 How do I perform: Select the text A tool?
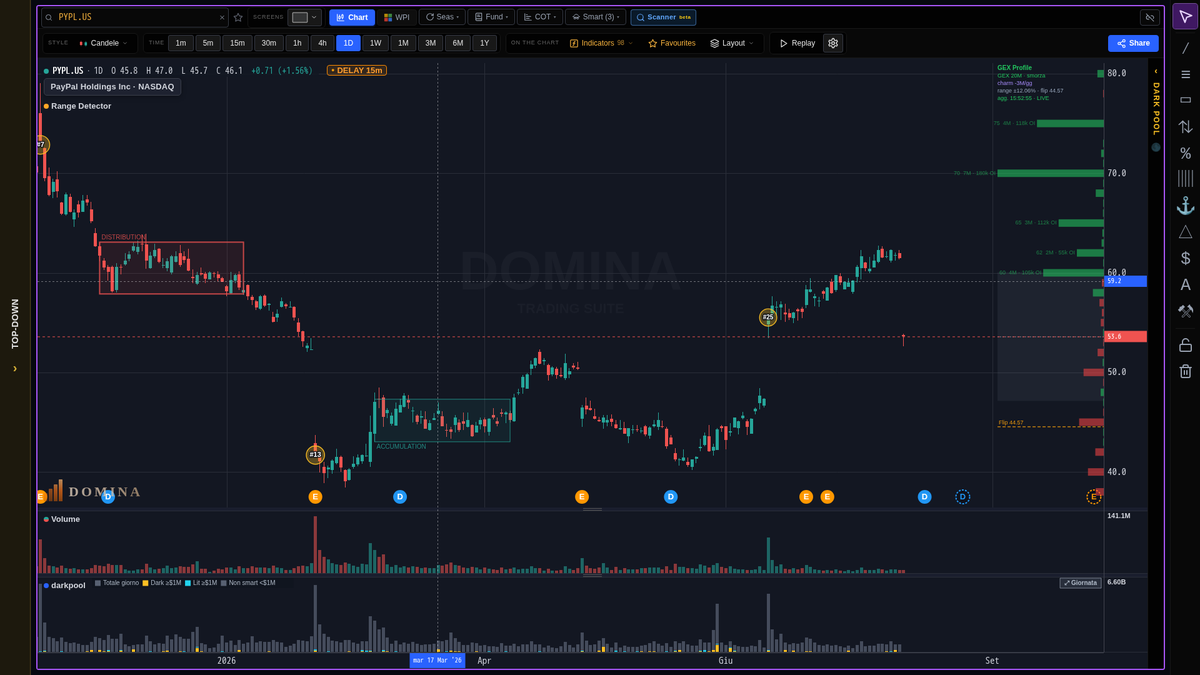1185,285
